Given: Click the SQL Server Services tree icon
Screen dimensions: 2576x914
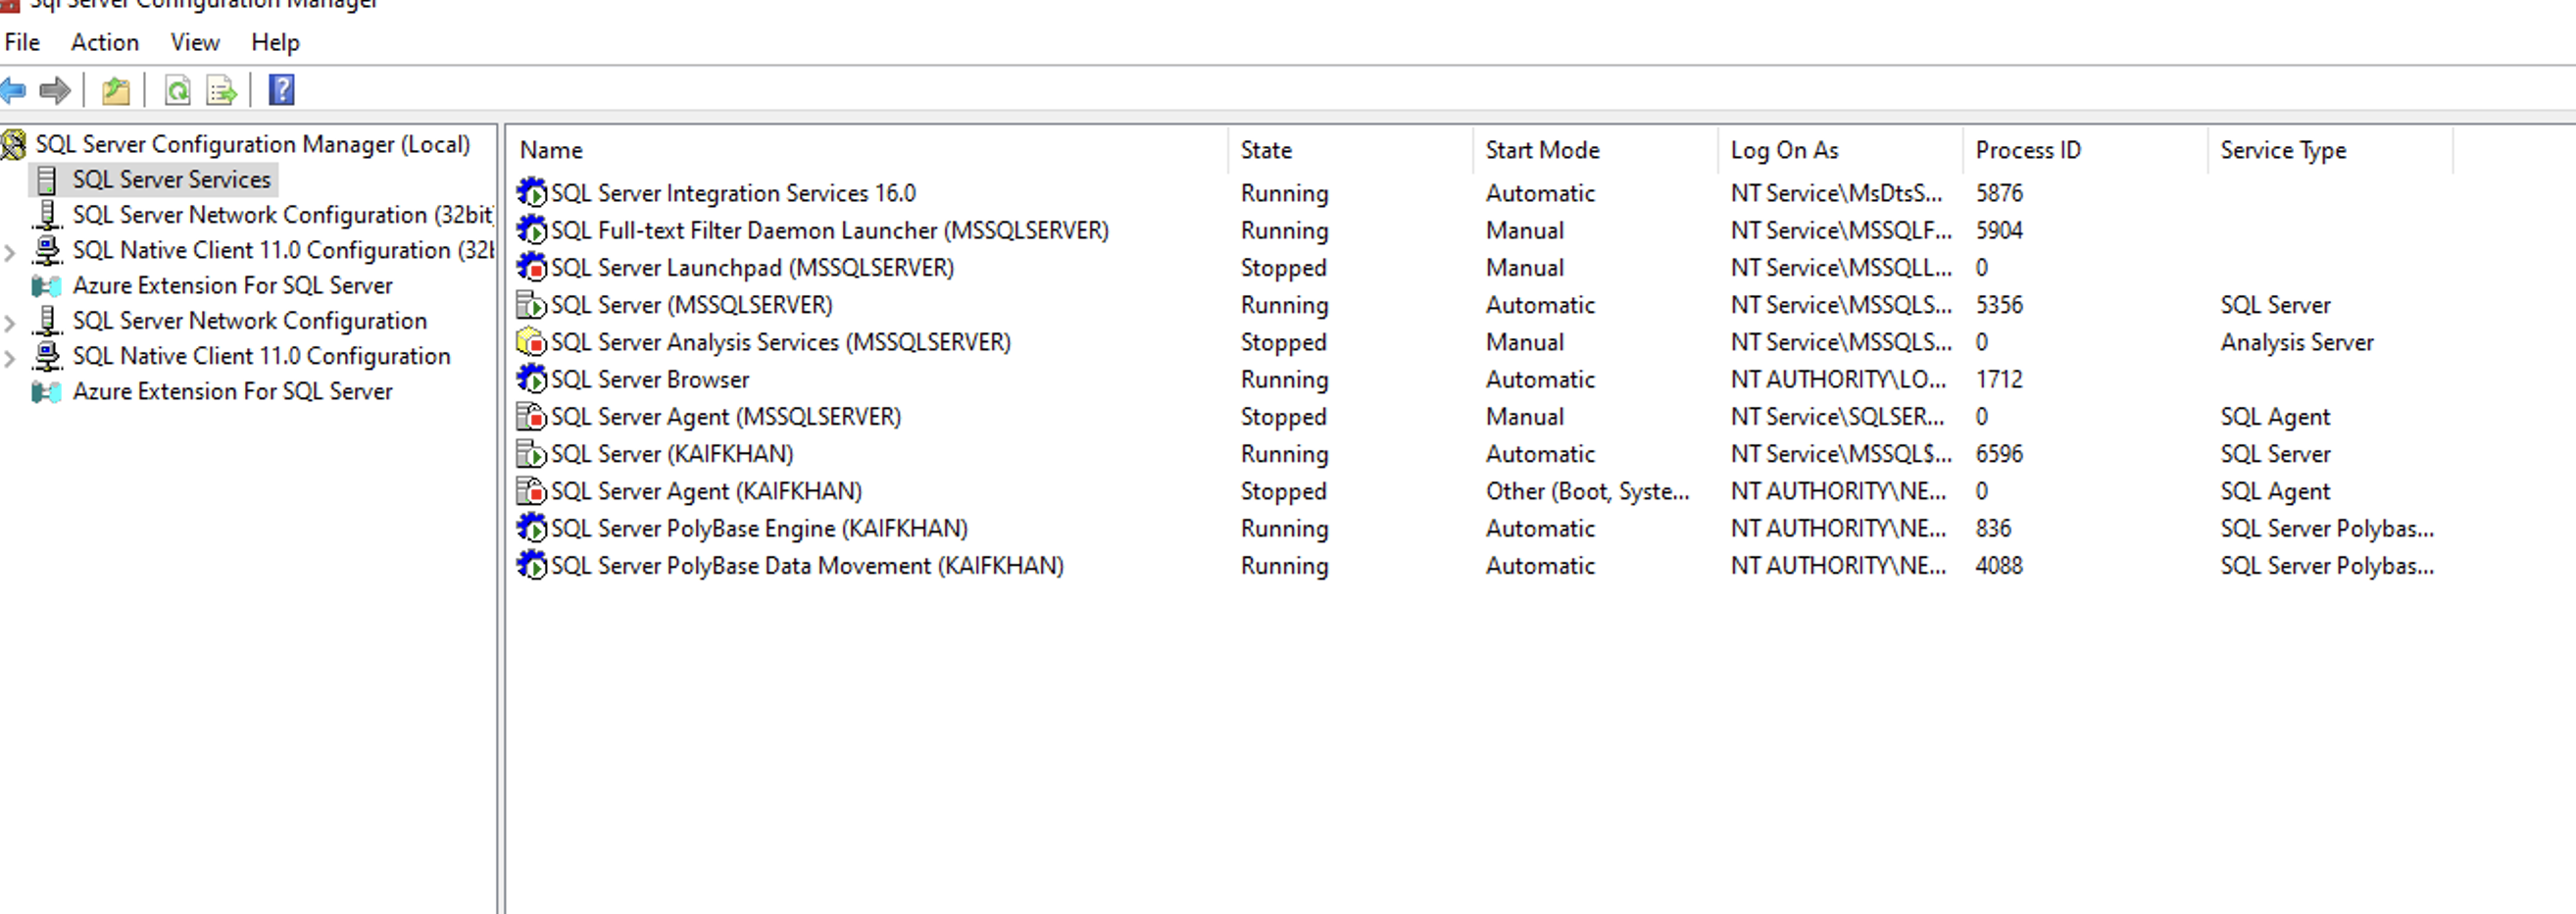Looking at the screenshot, I should point(46,180).
